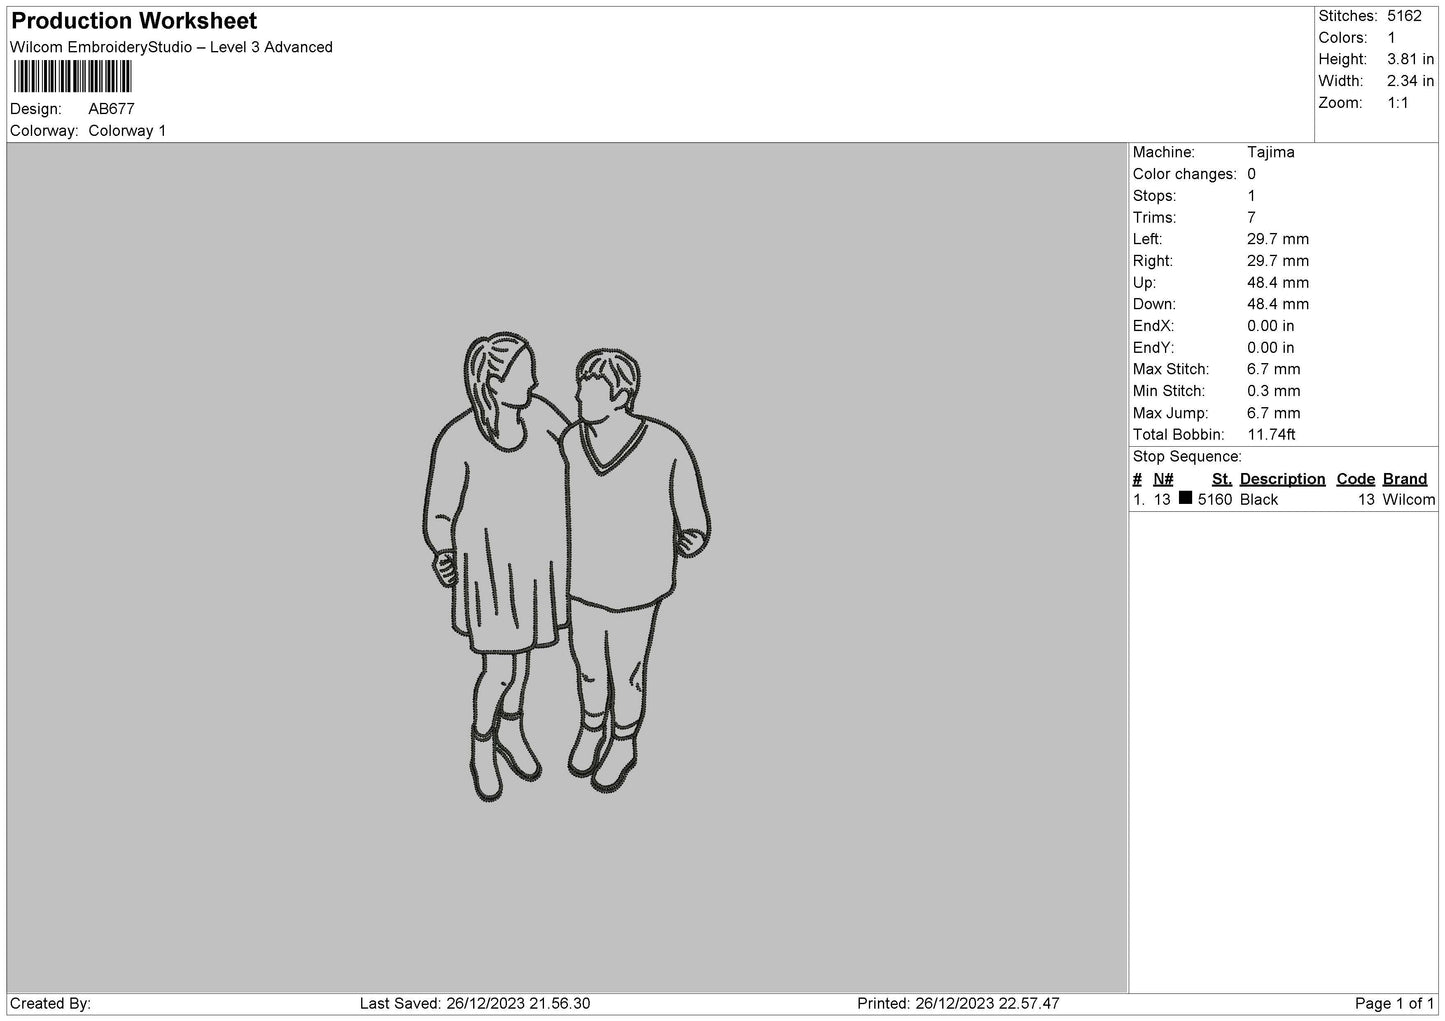Click the embroidered couple design preview
The height and width of the screenshot is (1021, 1445).
point(567,567)
